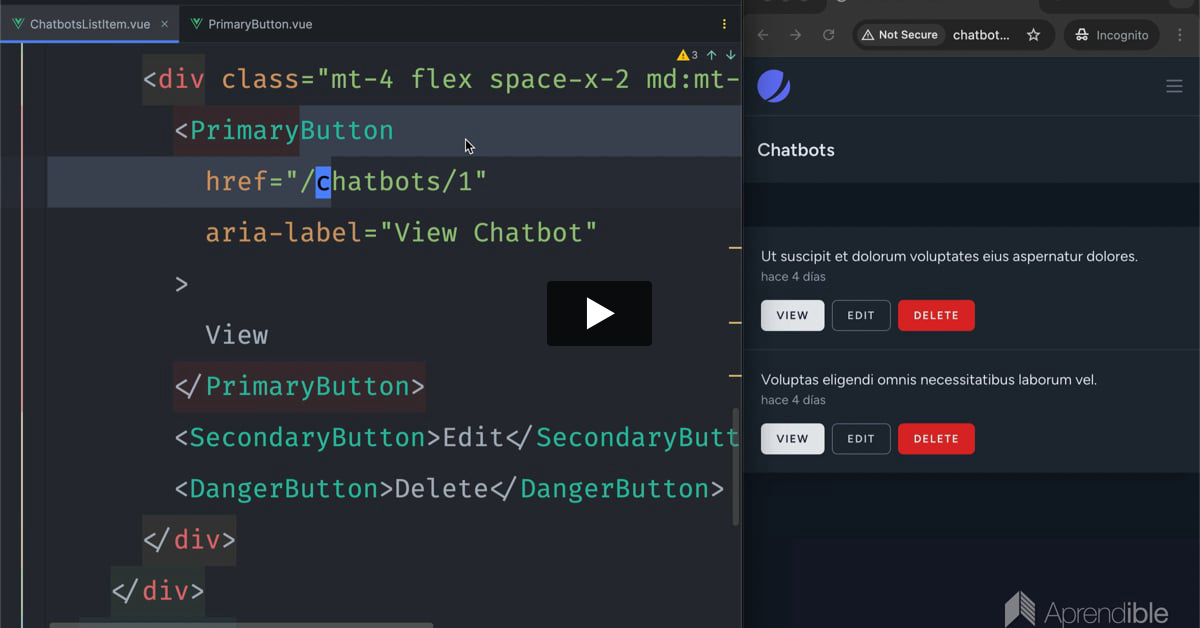Image resolution: width=1200 pixels, height=628 pixels.
Task: Click the browser back arrow
Action: 763,35
